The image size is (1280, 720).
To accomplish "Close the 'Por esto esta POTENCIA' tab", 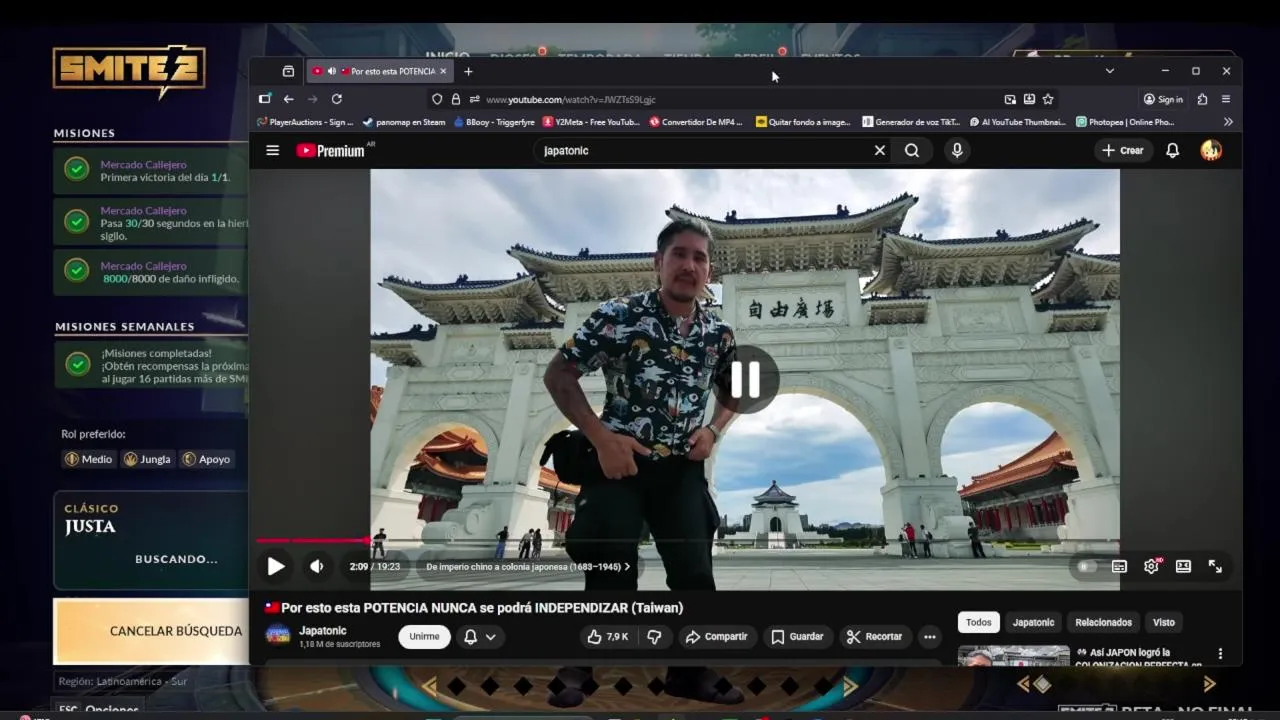I will tap(443, 71).
